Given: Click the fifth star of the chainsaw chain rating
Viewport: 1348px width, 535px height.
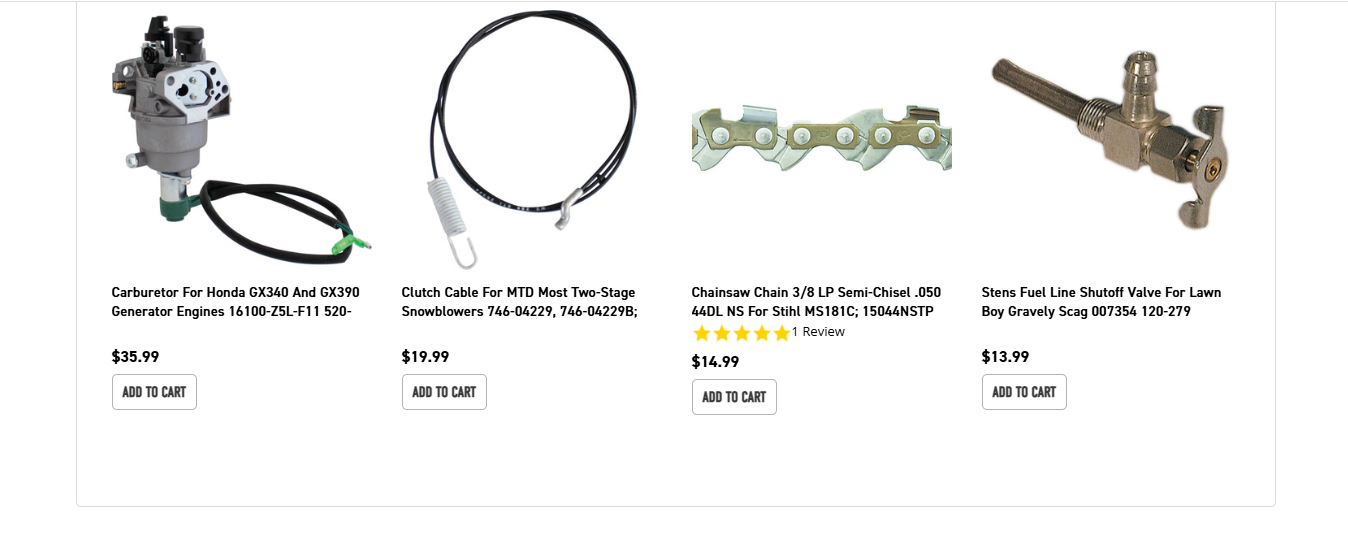Looking at the screenshot, I should (780, 333).
